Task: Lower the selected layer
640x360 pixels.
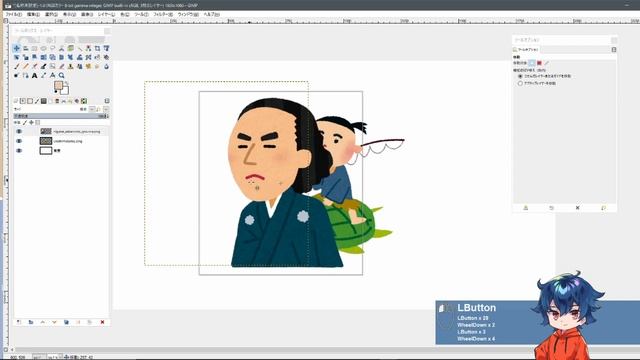Action: click(x=54, y=322)
